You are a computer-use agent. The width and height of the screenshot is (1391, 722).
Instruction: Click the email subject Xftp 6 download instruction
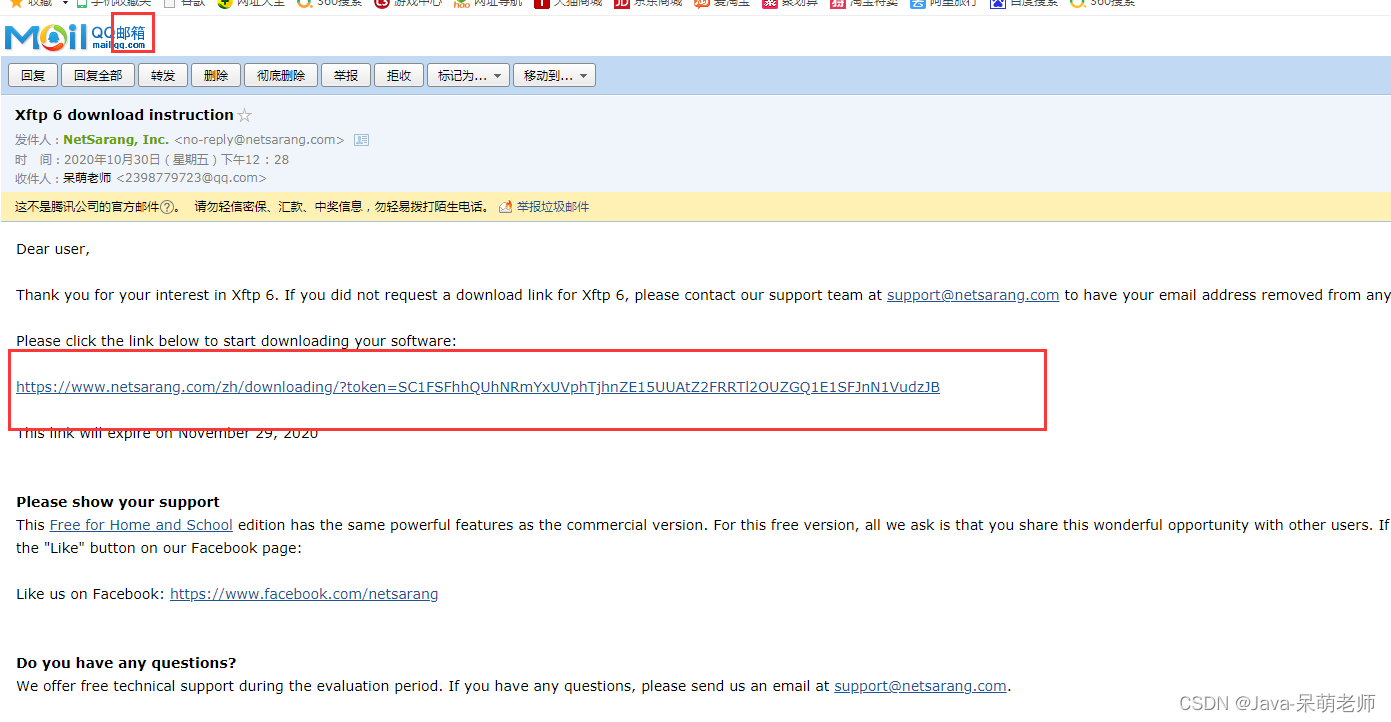click(124, 115)
